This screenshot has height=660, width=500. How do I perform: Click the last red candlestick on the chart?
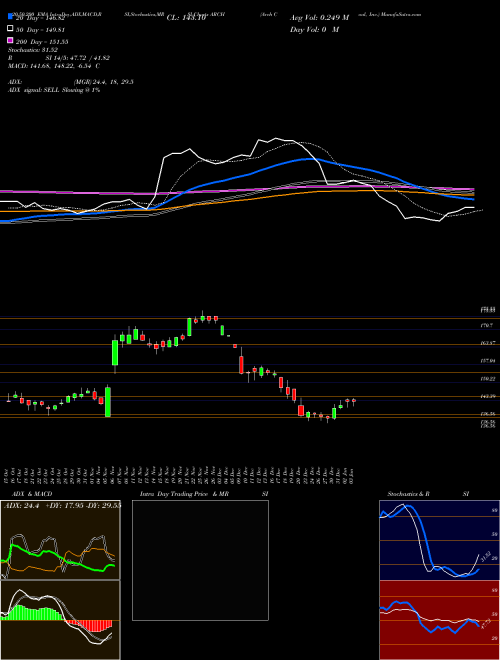(x=354, y=401)
